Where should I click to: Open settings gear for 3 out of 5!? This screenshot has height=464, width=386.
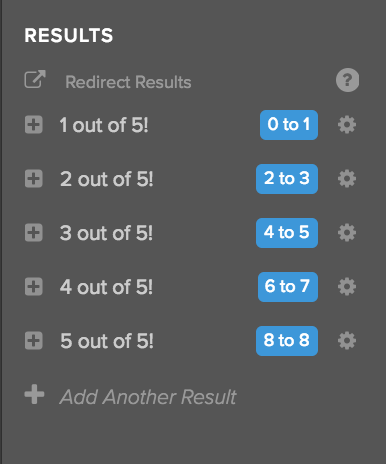[347, 233]
